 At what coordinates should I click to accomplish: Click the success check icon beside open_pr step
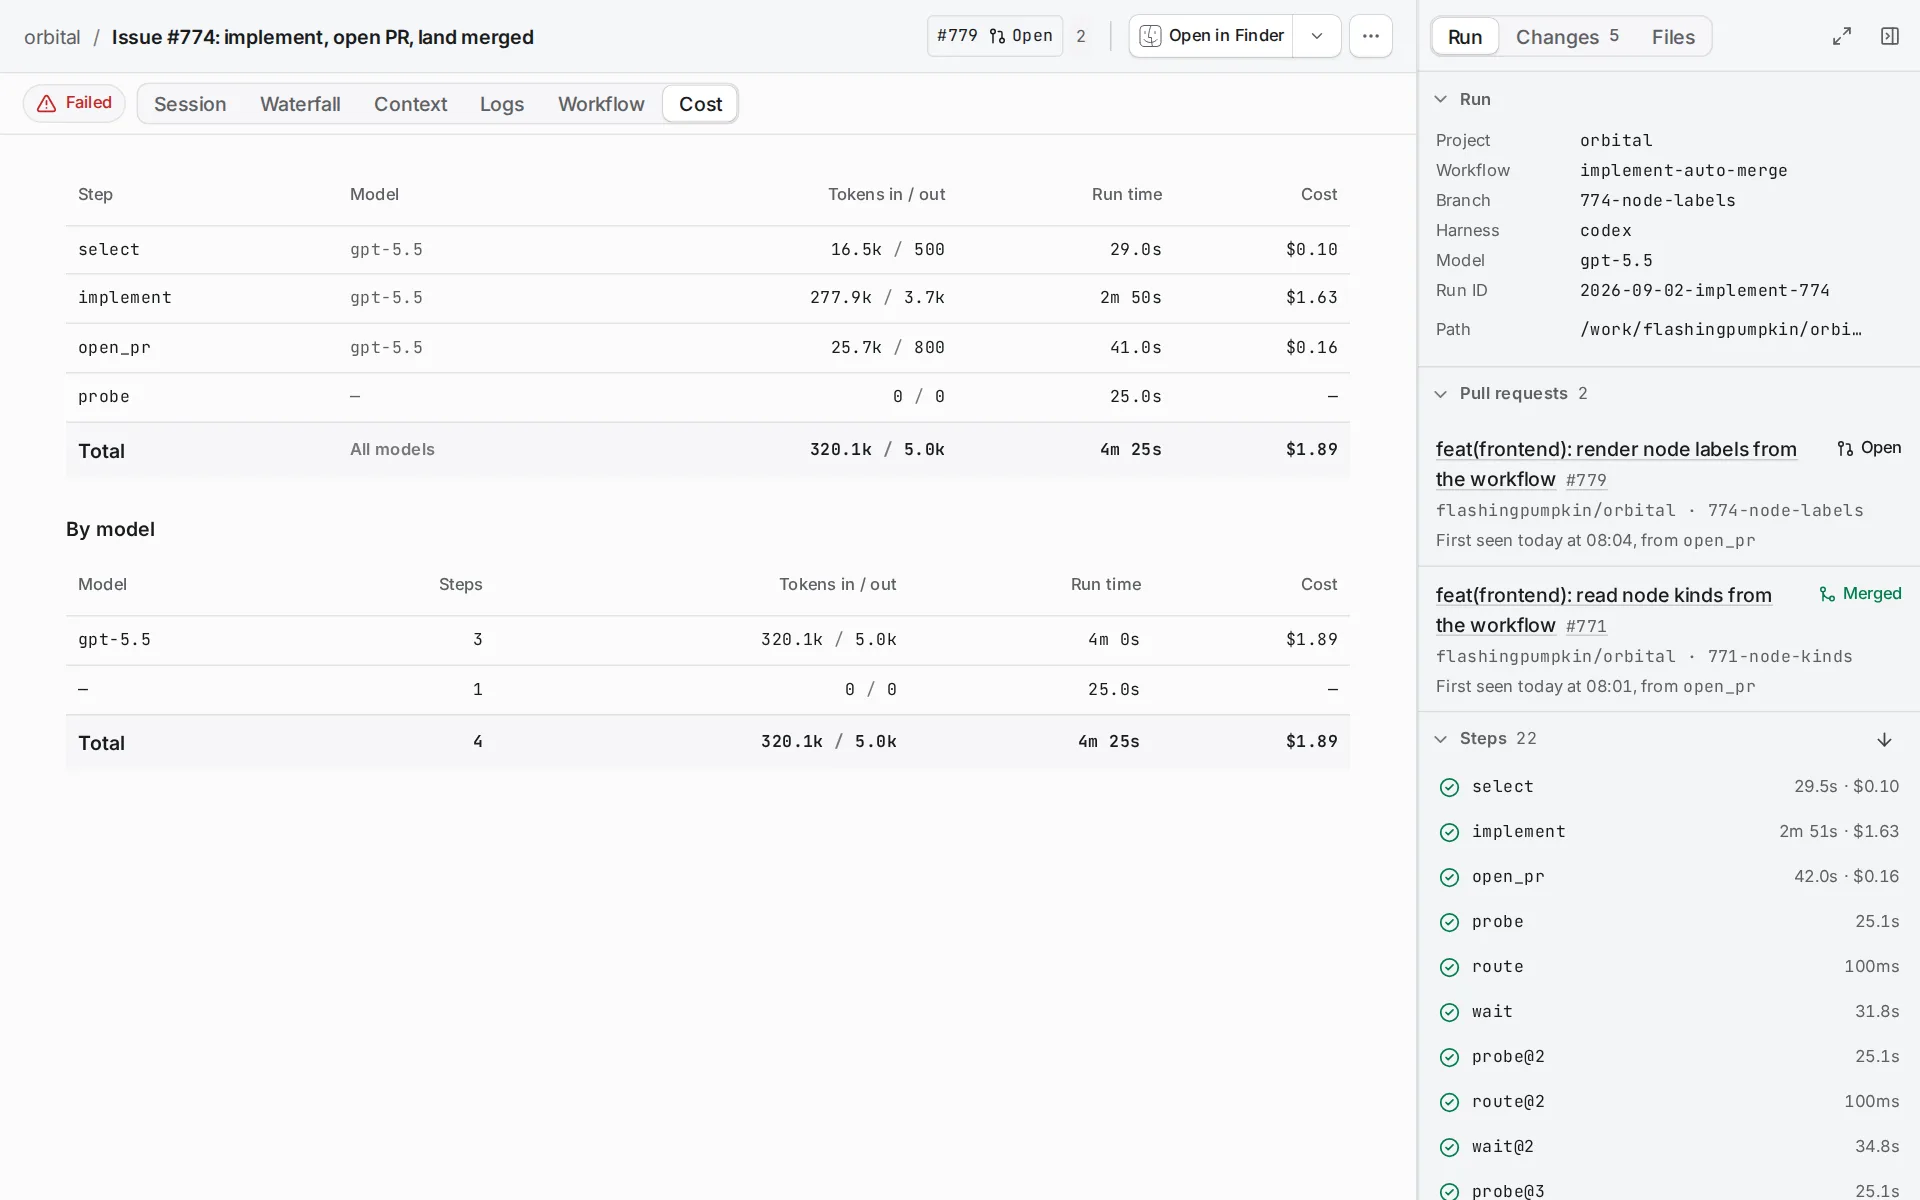pyautogui.click(x=1449, y=878)
